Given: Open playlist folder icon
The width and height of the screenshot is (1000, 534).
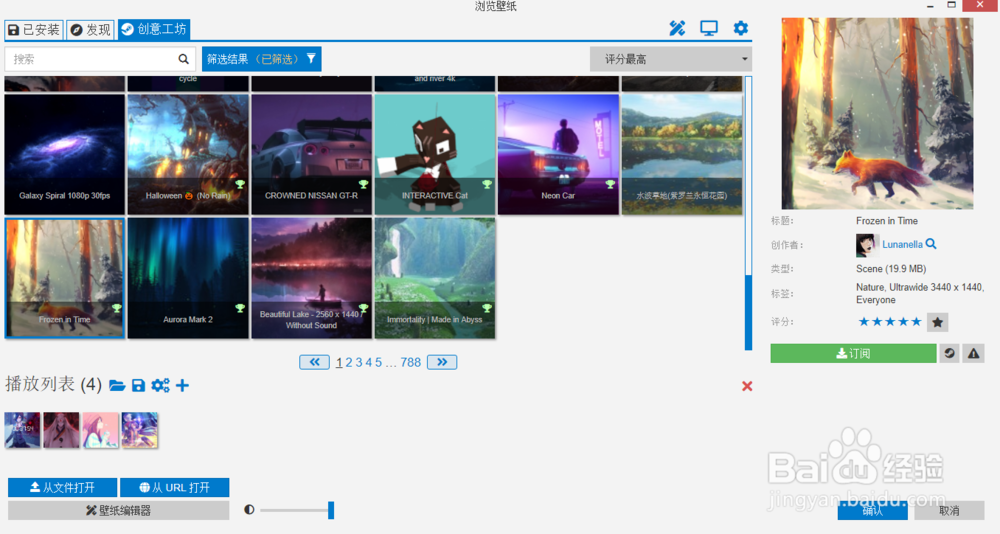Looking at the screenshot, I should [117, 385].
